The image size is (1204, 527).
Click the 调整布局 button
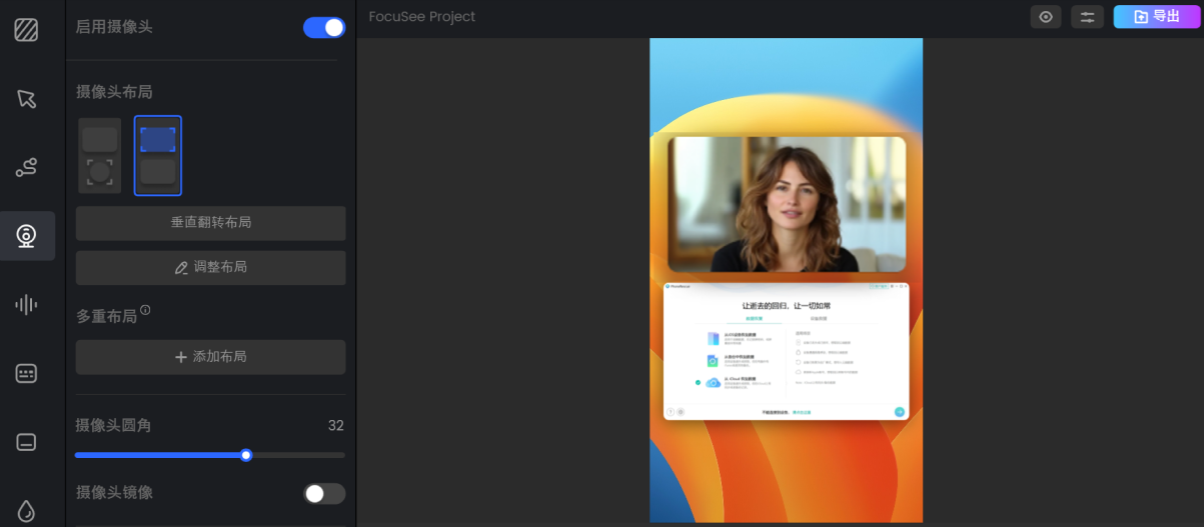pos(211,267)
